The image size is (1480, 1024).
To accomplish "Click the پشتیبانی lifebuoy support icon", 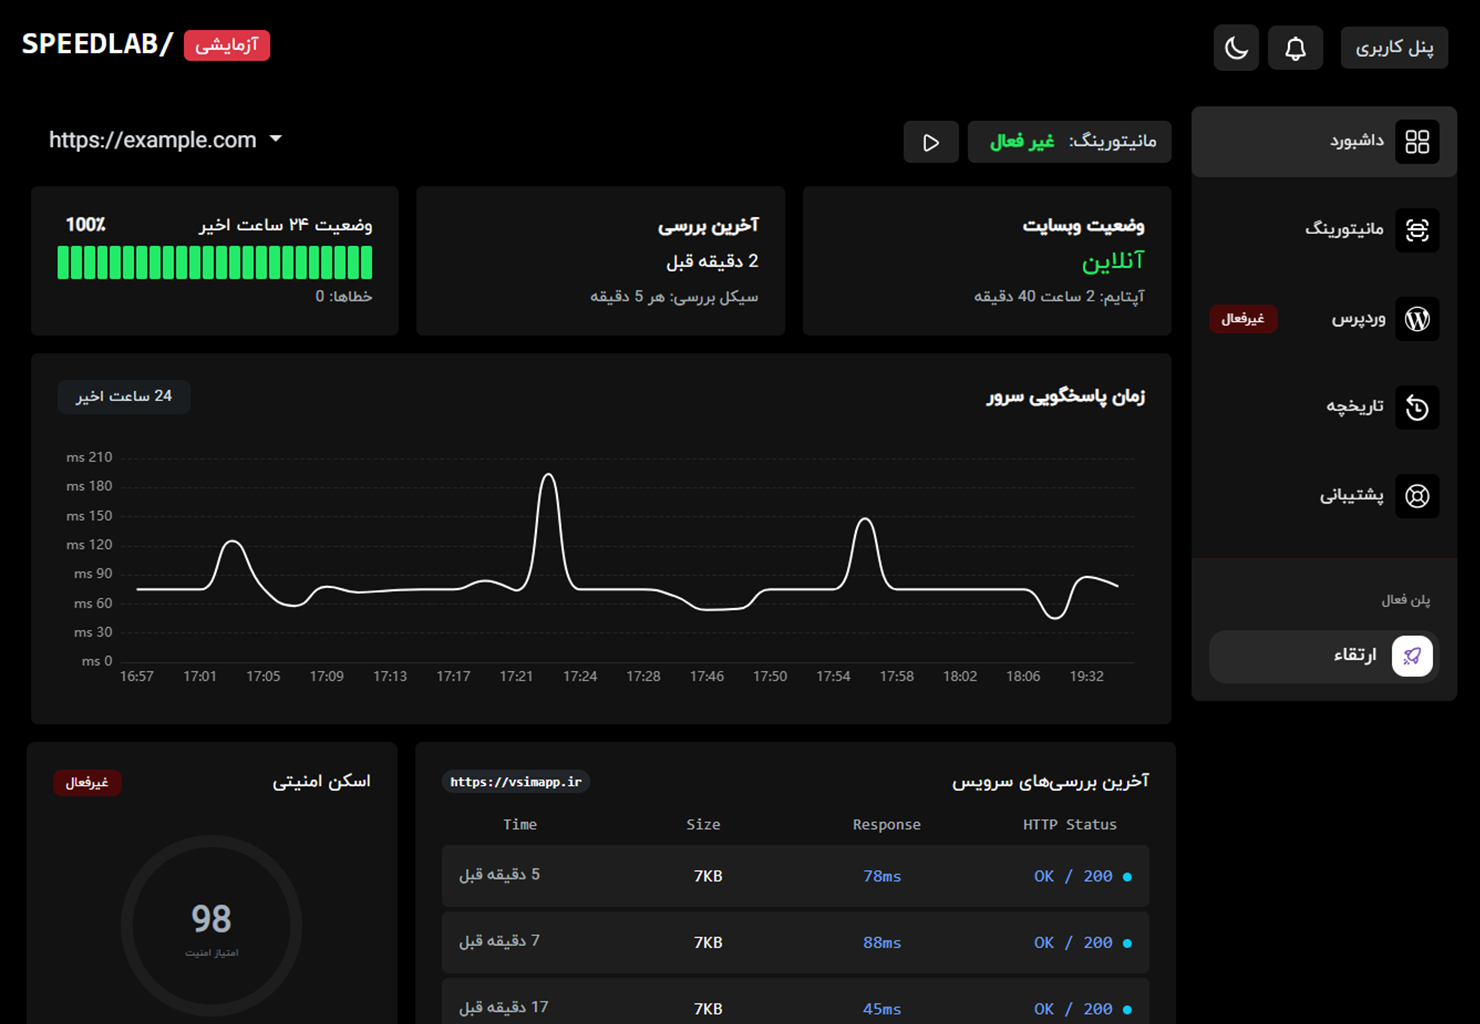I will coord(1417,496).
